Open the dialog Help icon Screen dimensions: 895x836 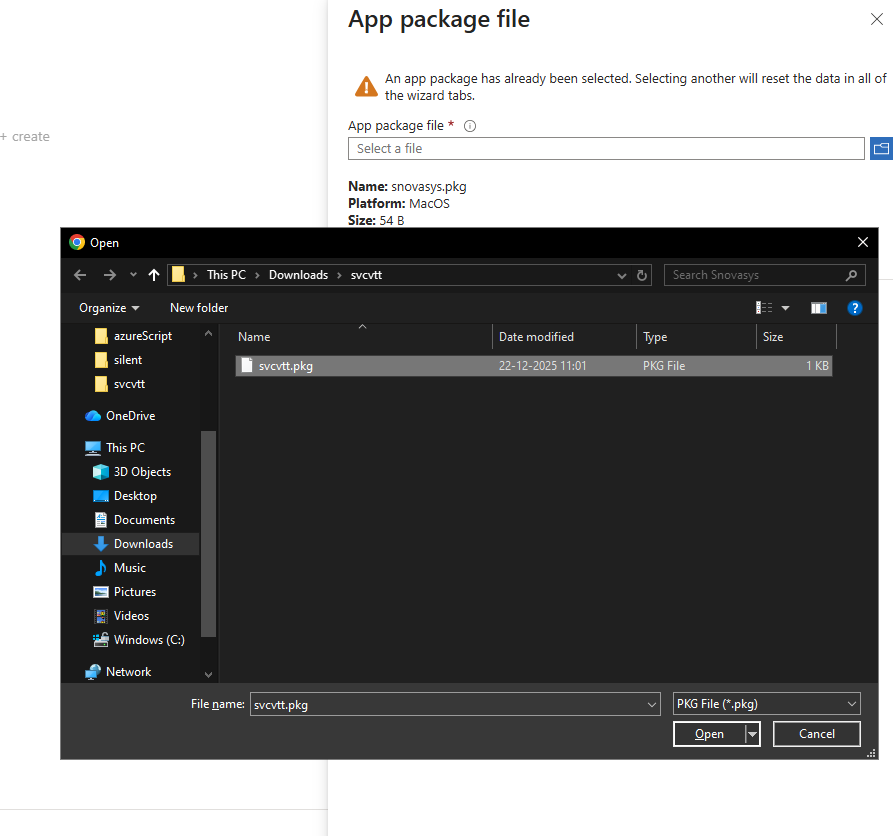click(854, 308)
